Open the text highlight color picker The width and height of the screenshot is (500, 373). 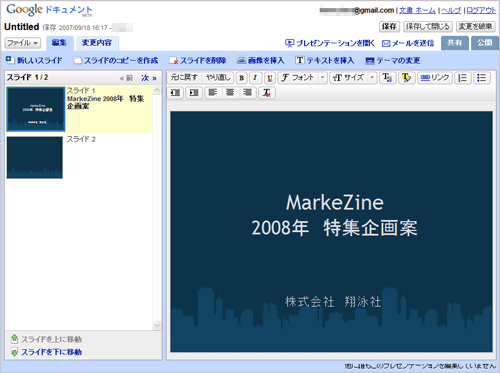[406, 78]
